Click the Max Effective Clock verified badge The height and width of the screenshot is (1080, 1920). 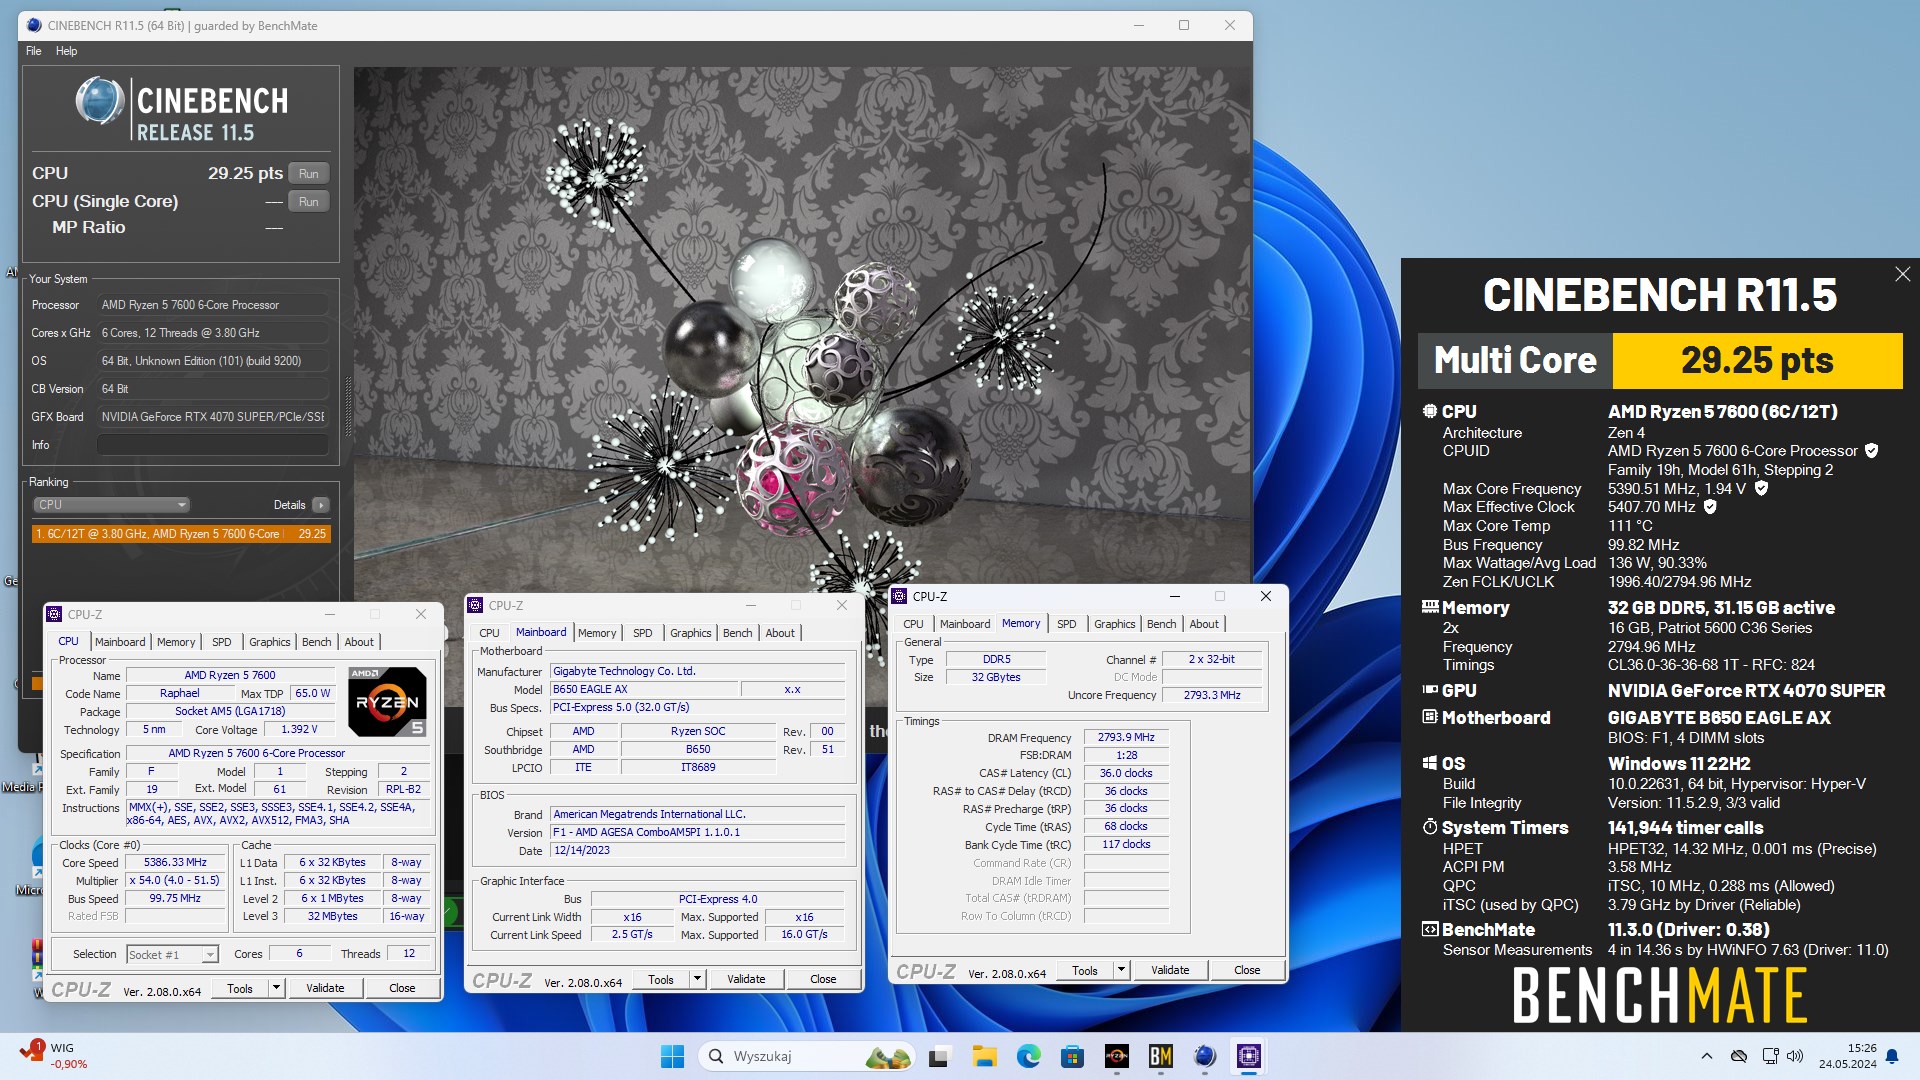tap(1710, 507)
